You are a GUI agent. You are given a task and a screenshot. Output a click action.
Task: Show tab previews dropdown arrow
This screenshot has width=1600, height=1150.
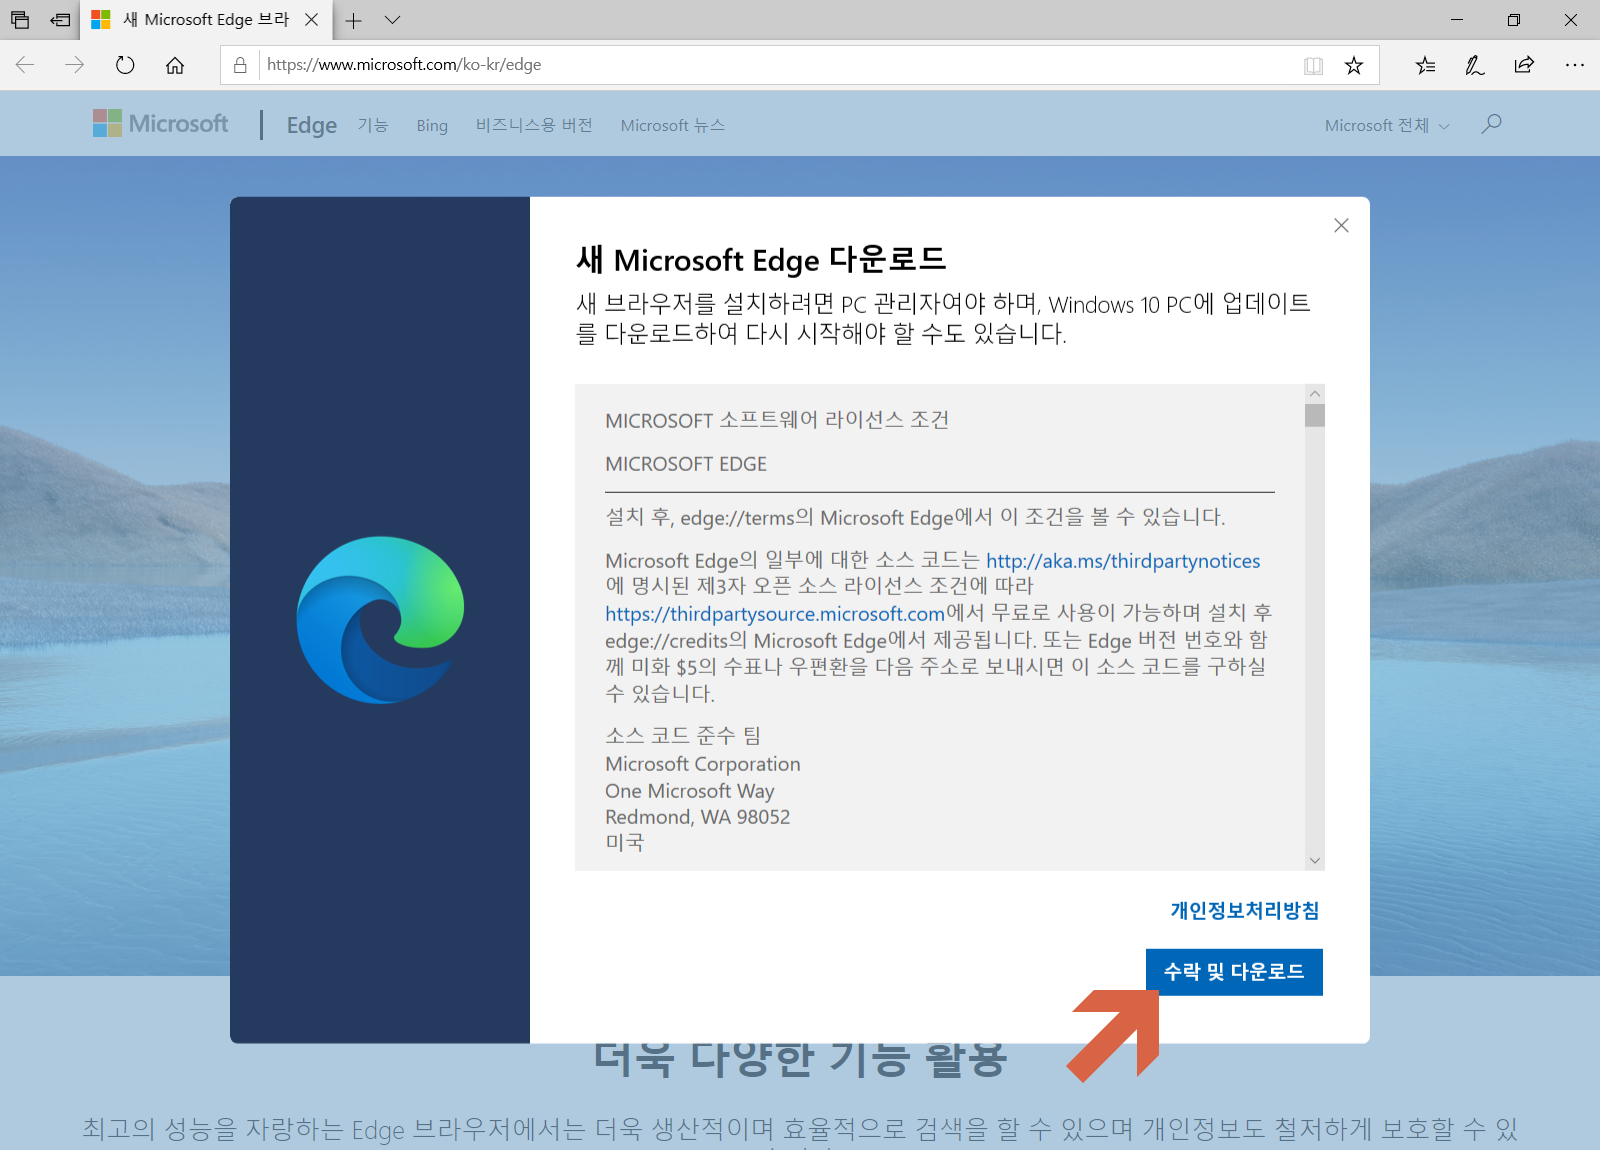point(392,20)
